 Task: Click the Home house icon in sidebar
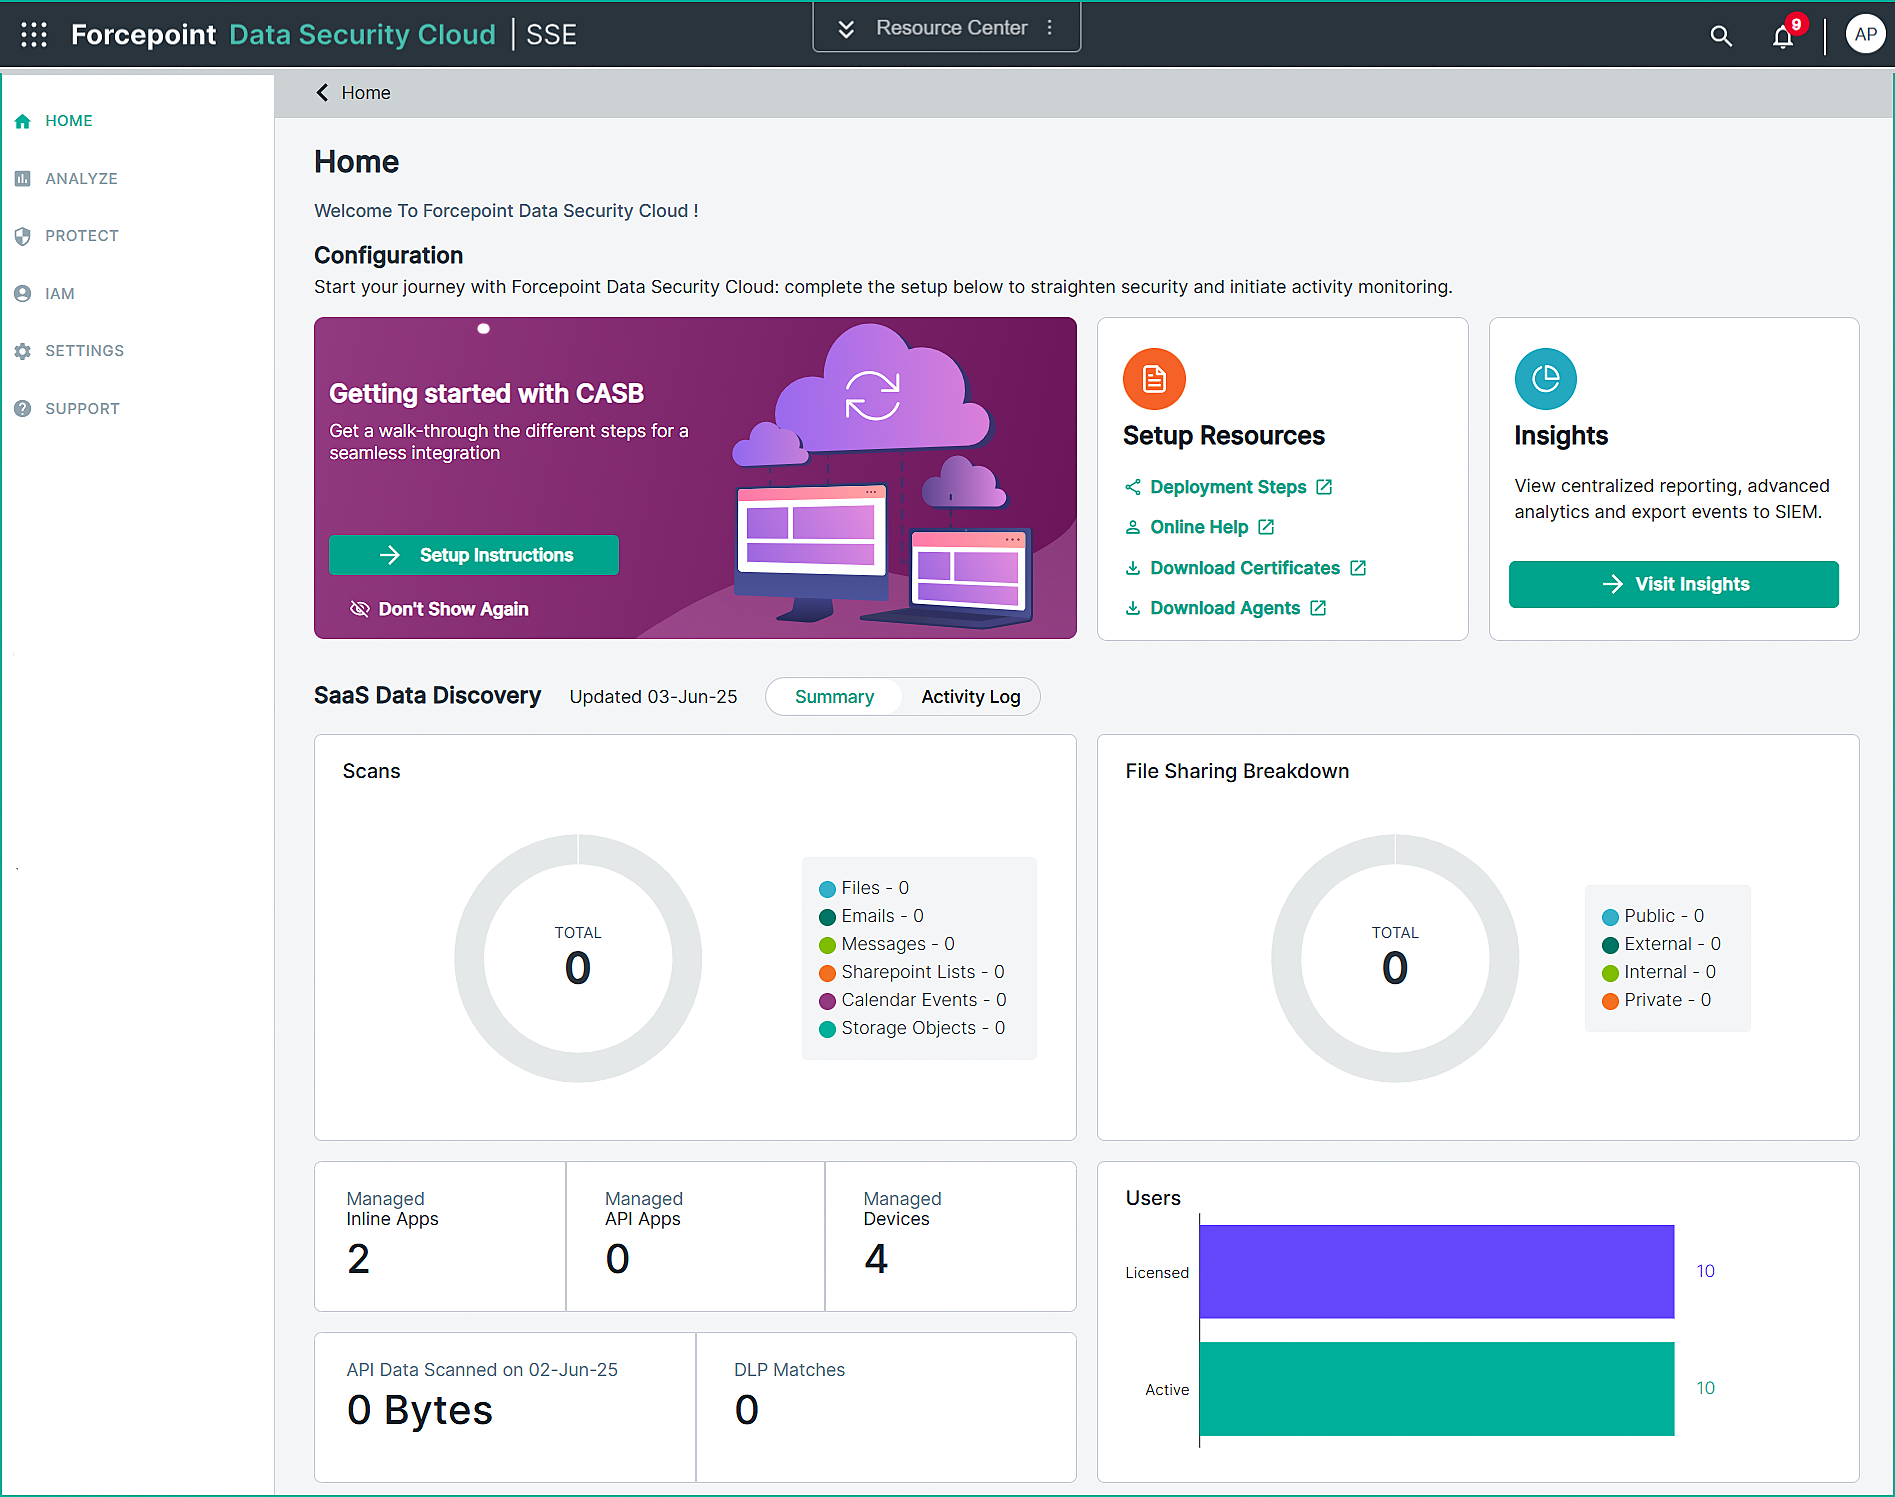click(x=22, y=121)
